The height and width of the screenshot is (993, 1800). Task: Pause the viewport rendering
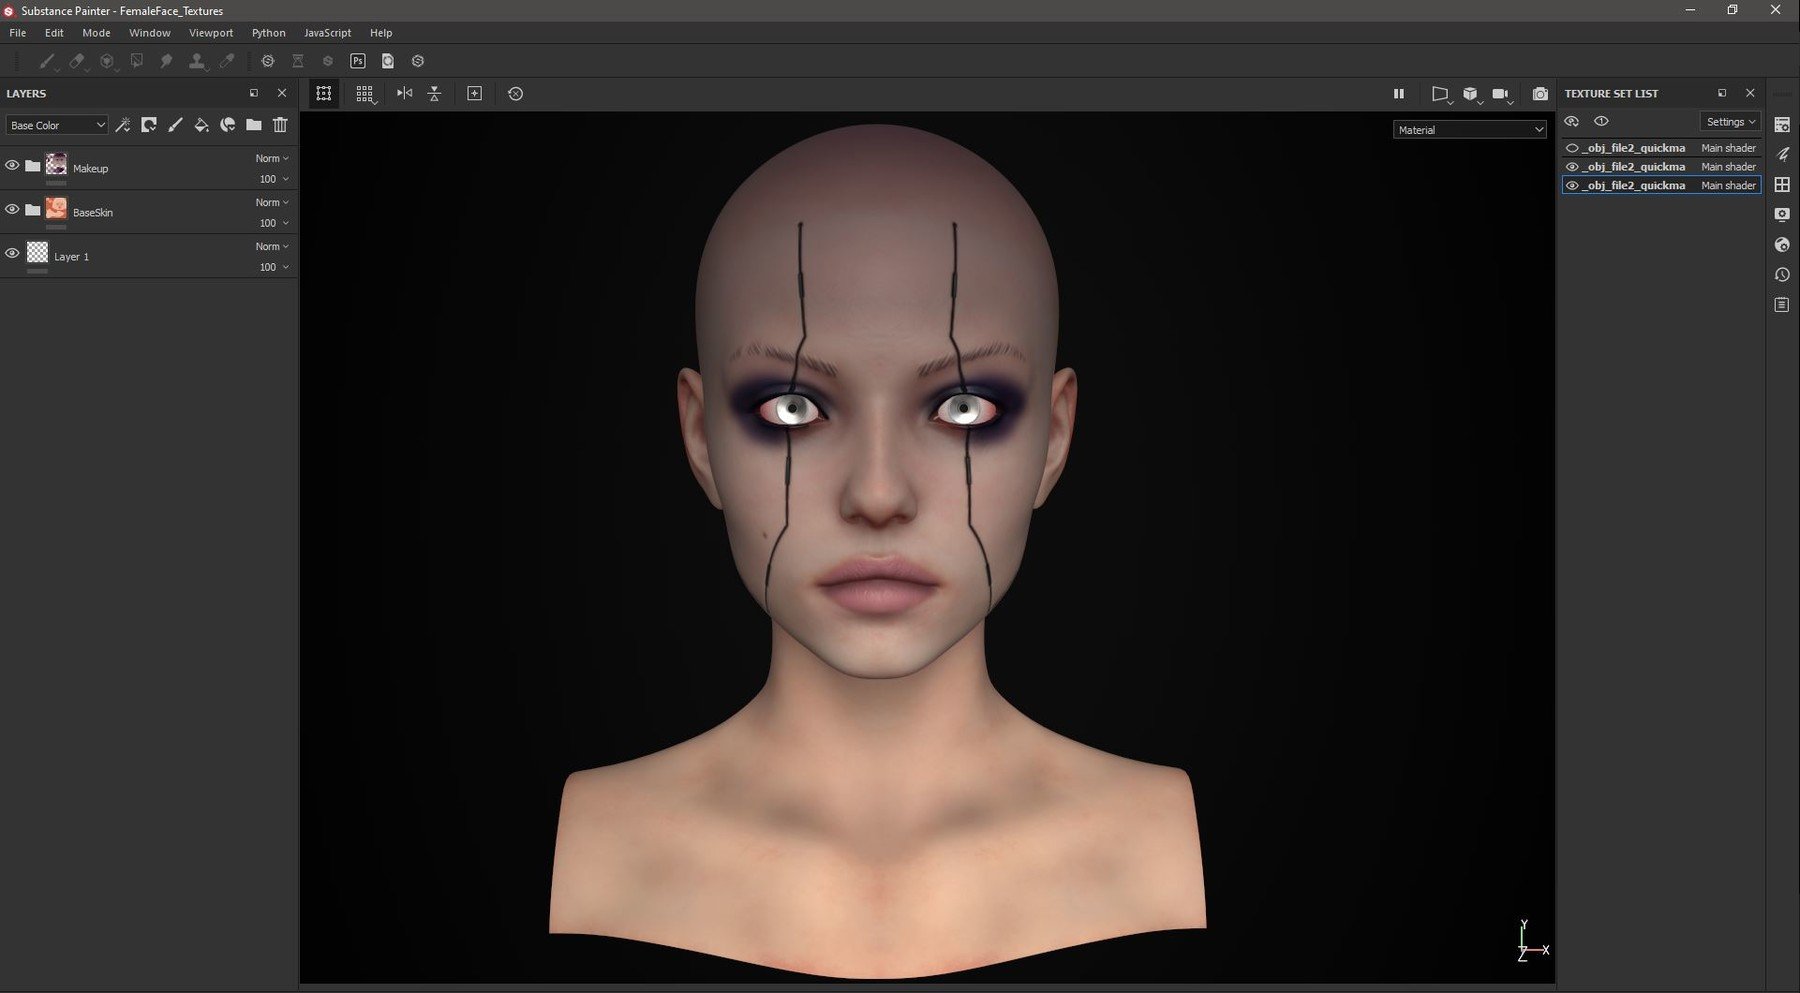1399,93
